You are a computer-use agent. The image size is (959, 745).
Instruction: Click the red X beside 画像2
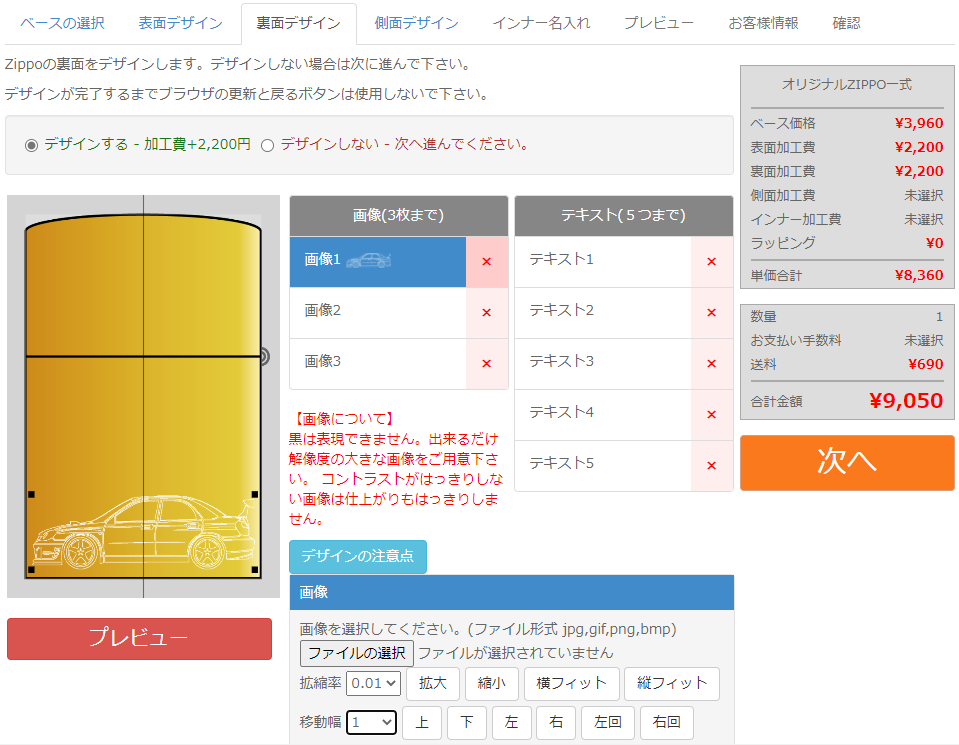(x=487, y=313)
